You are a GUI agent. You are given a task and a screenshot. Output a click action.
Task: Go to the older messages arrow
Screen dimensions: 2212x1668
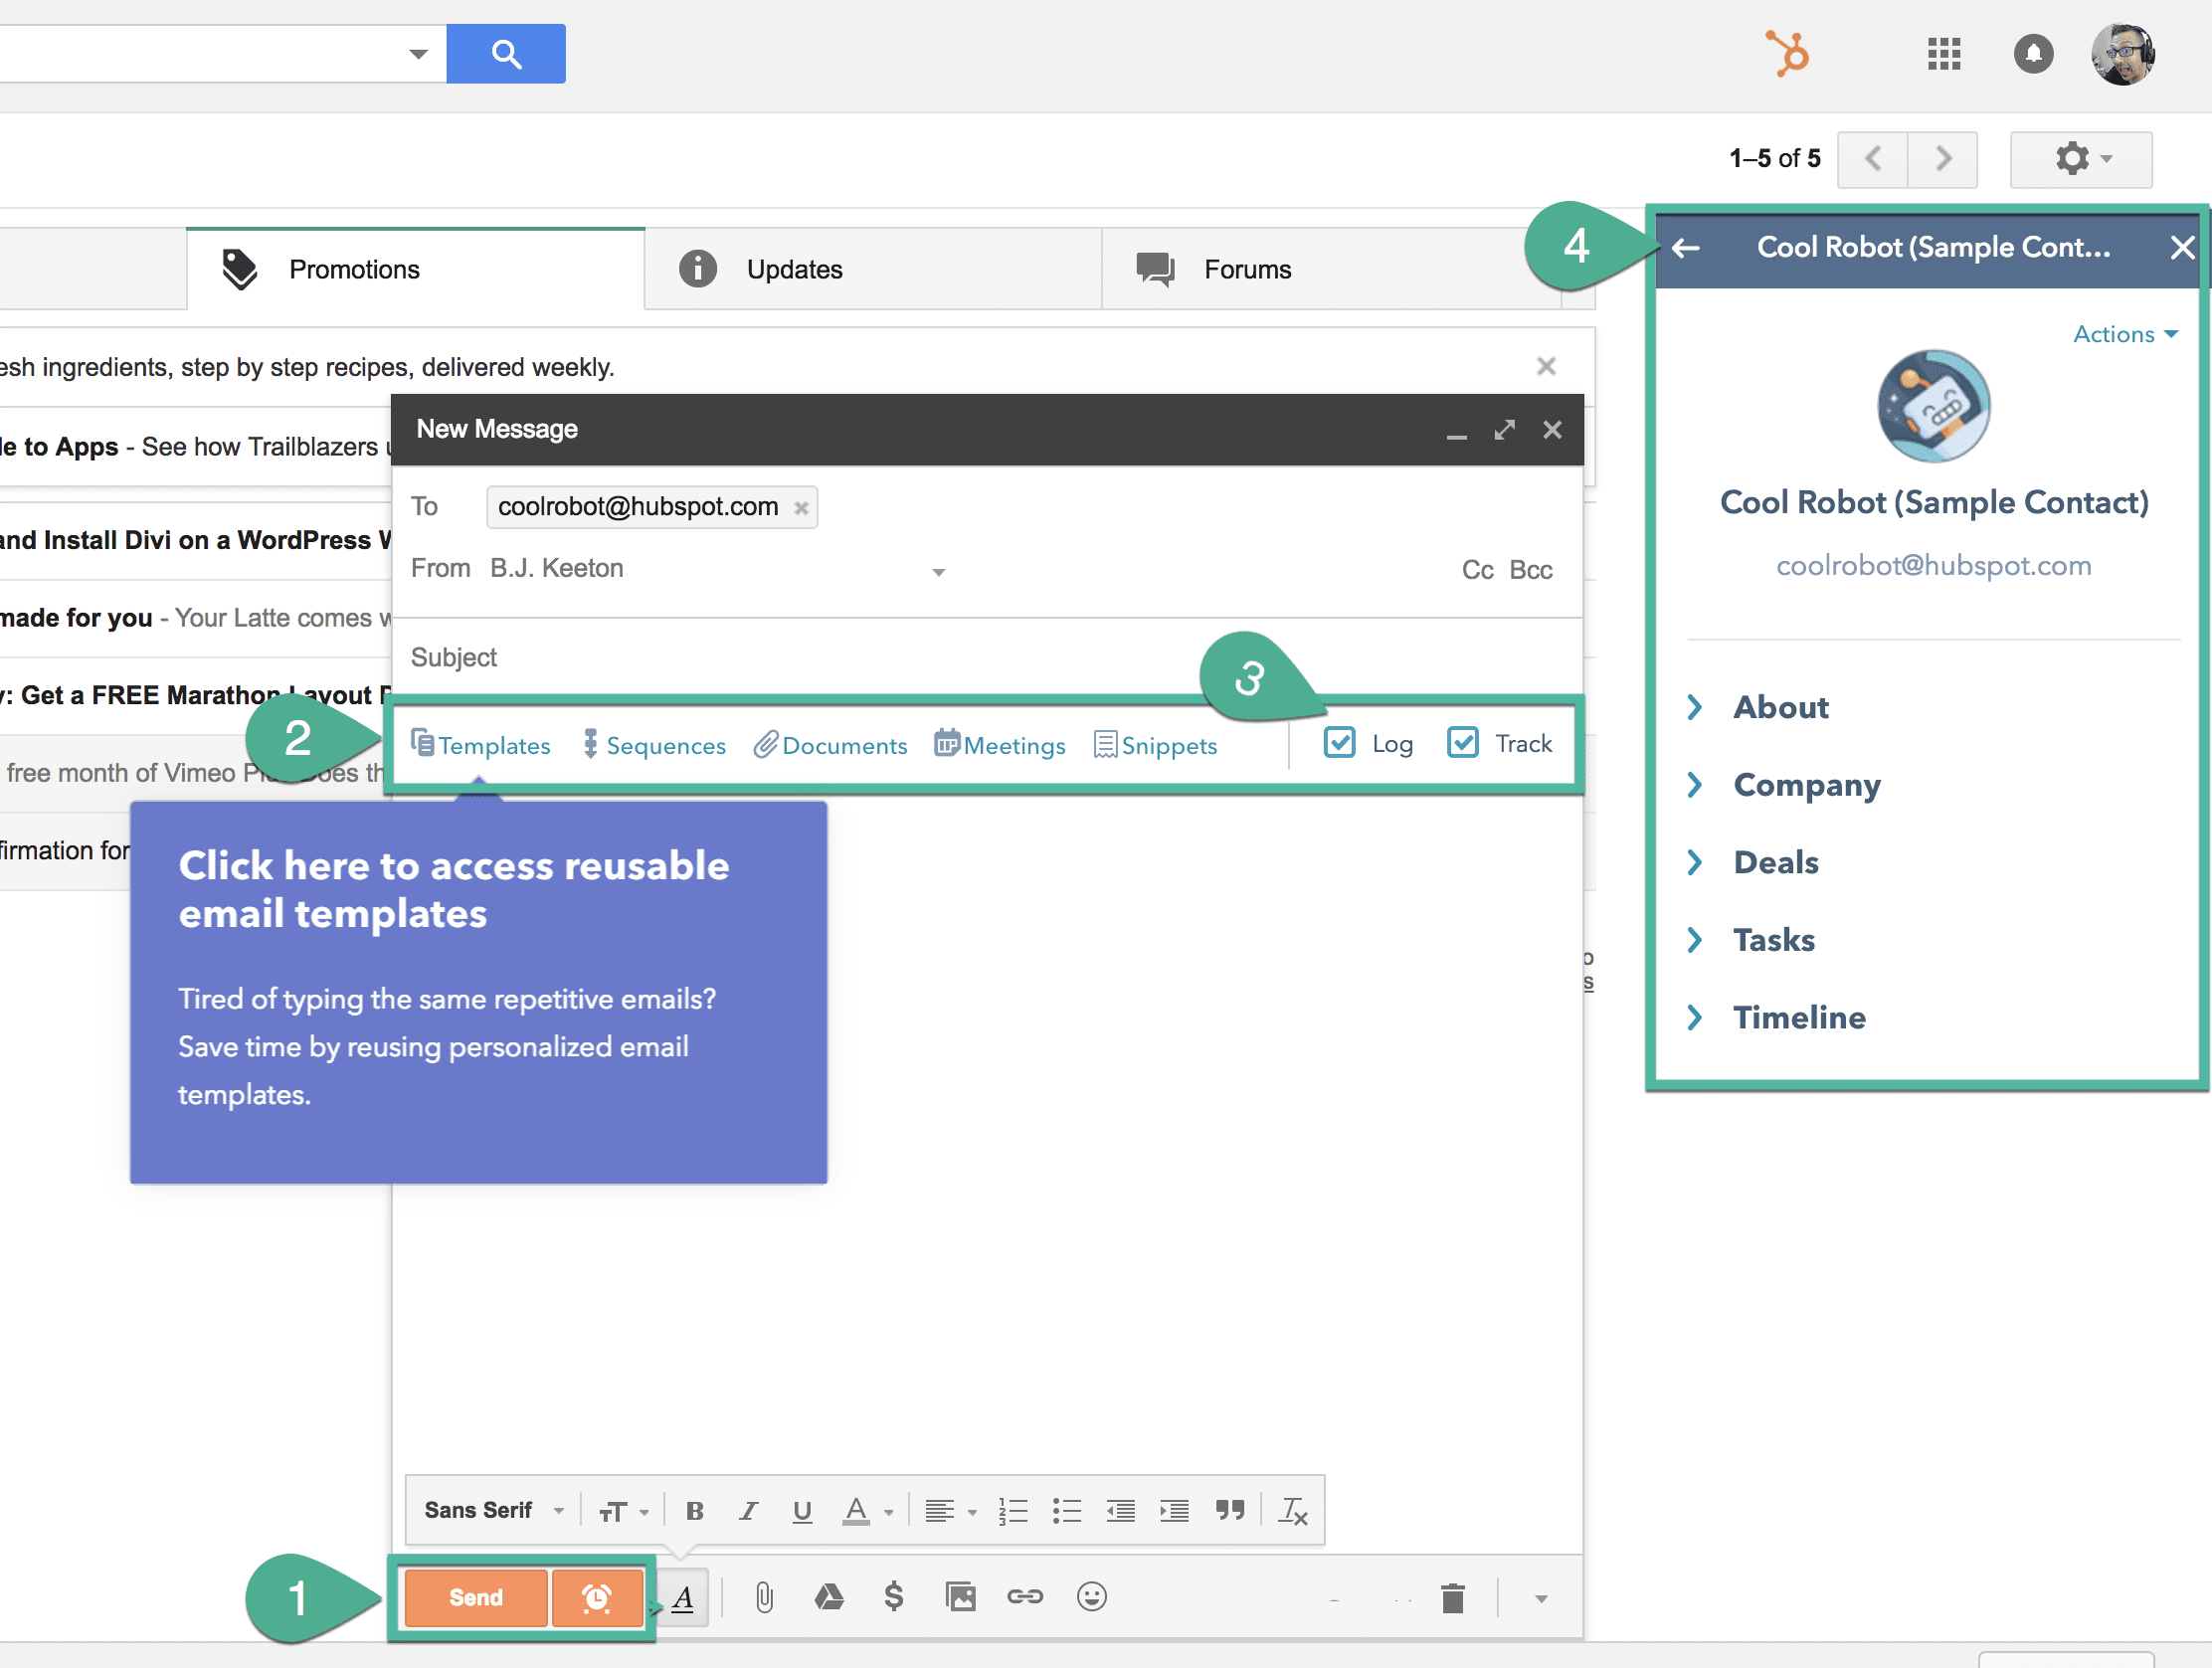pos(1943,159)
